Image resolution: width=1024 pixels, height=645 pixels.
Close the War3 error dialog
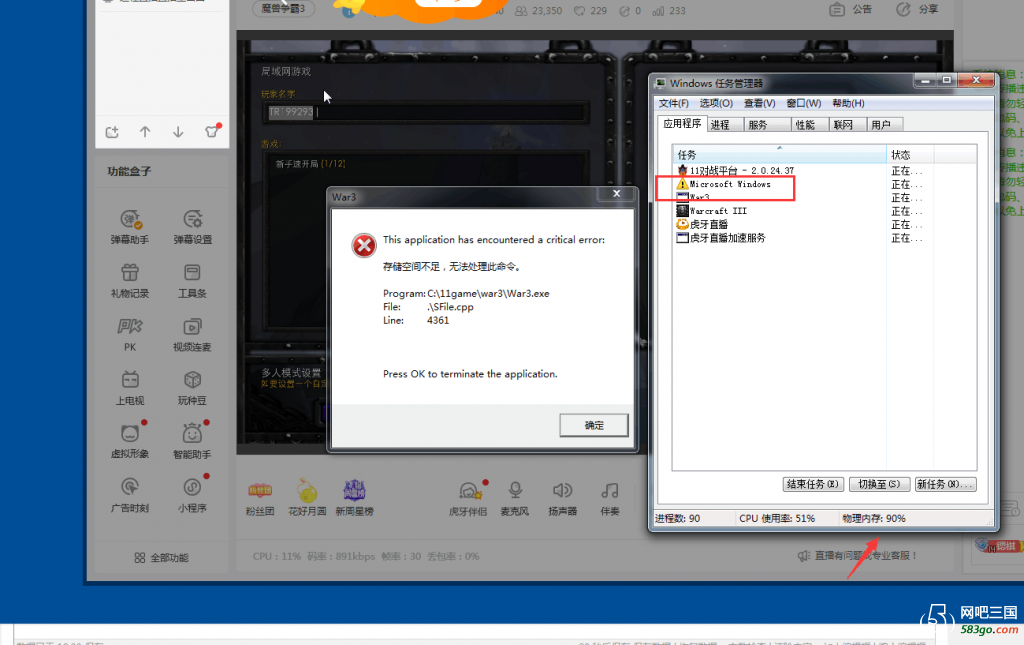[616, 194]
